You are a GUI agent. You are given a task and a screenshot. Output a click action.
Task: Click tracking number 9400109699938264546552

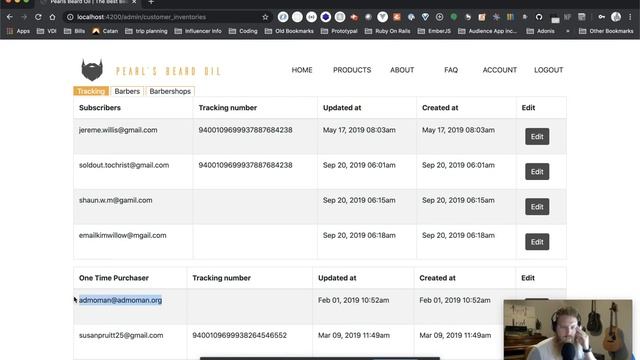tap(240, 335)
